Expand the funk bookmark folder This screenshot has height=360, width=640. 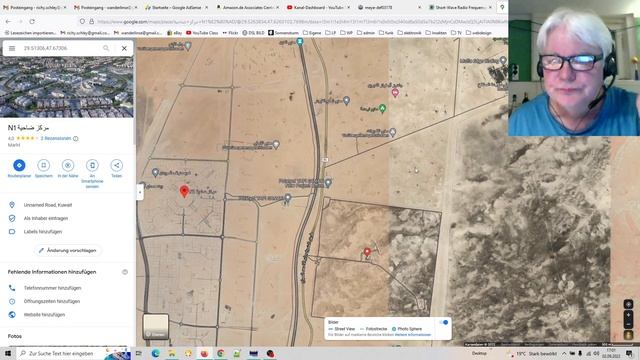[387, 33]
